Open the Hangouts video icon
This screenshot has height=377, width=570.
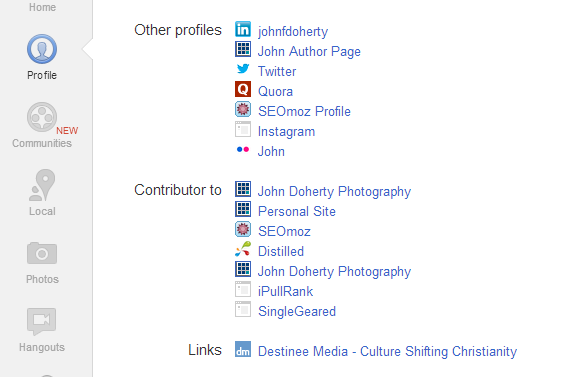[x=41, y=321]
